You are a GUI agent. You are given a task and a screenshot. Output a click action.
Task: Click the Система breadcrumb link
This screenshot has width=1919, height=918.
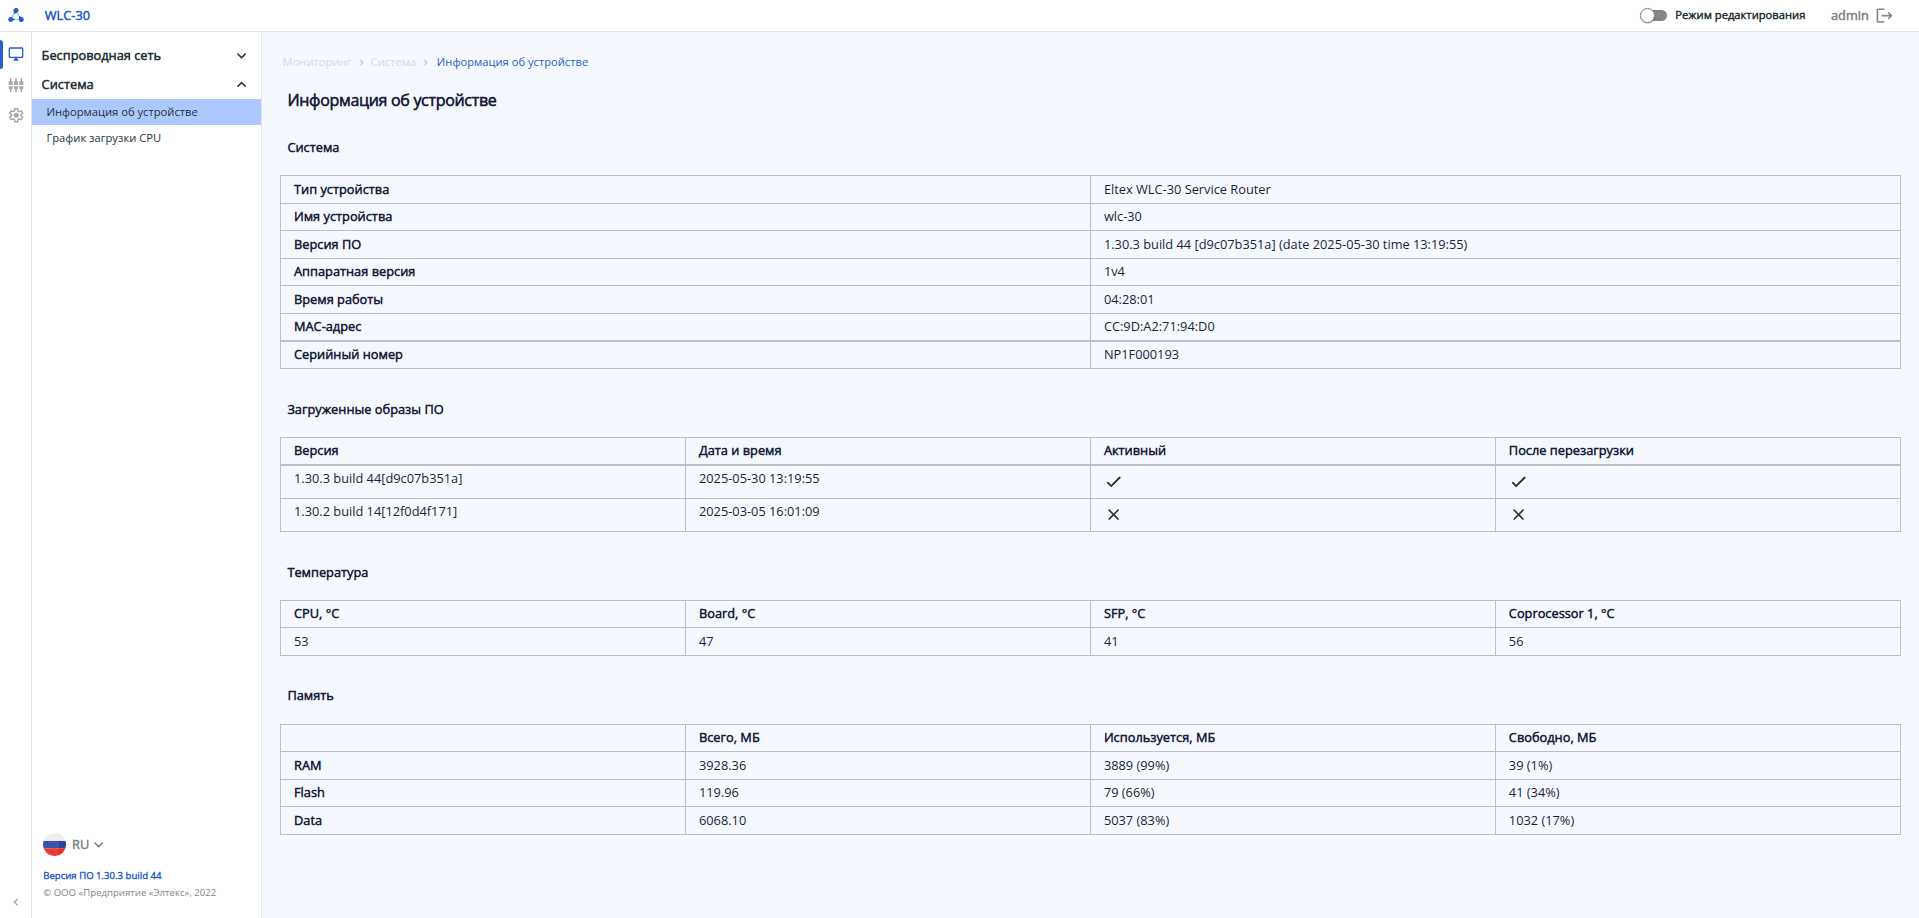[392, 62]
